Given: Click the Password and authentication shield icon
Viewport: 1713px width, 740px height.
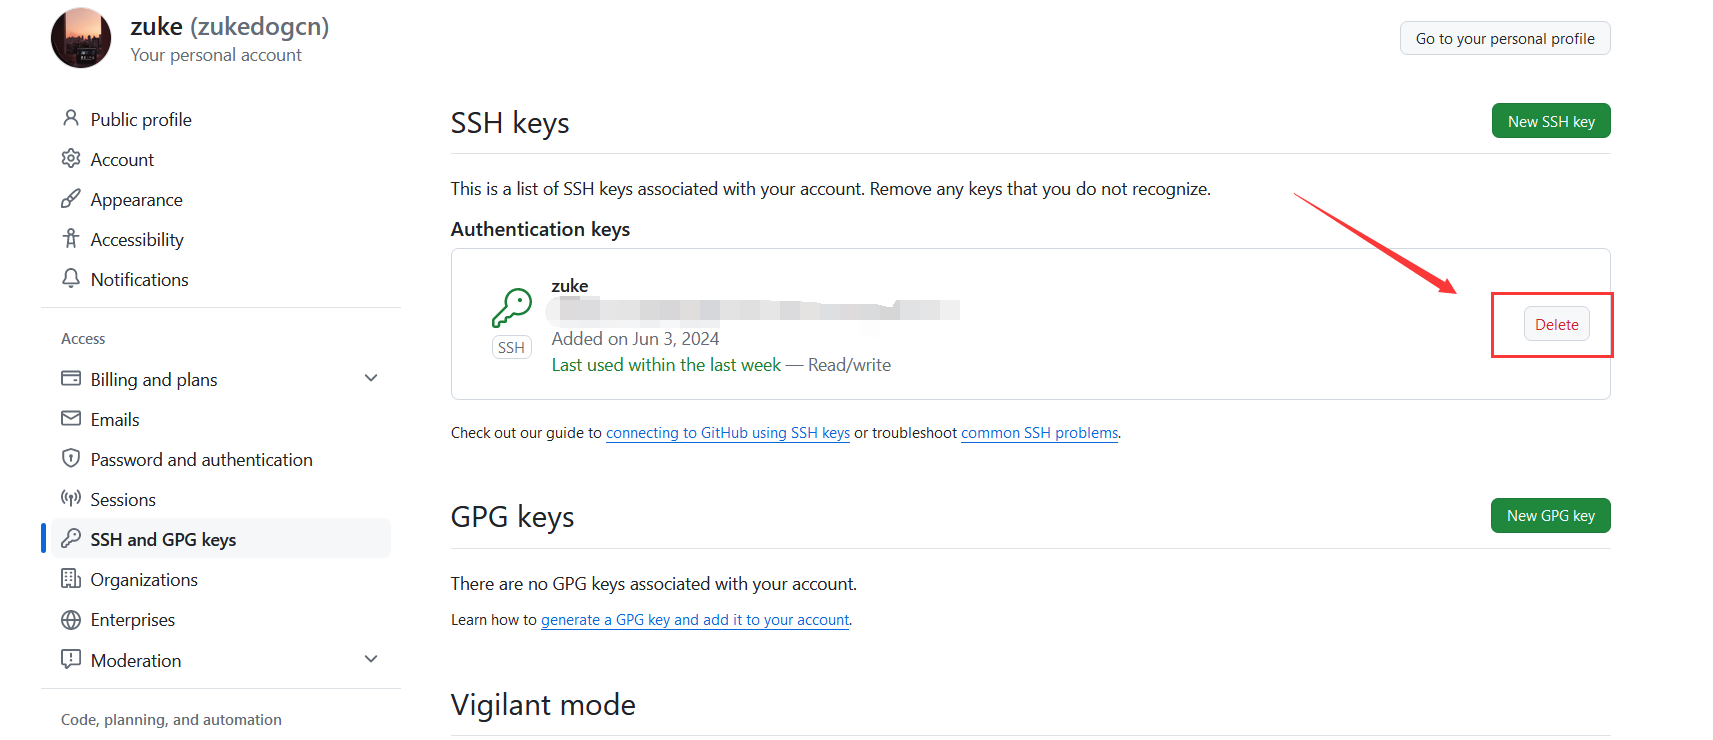Looking at the screenshot, I should 71,458.
